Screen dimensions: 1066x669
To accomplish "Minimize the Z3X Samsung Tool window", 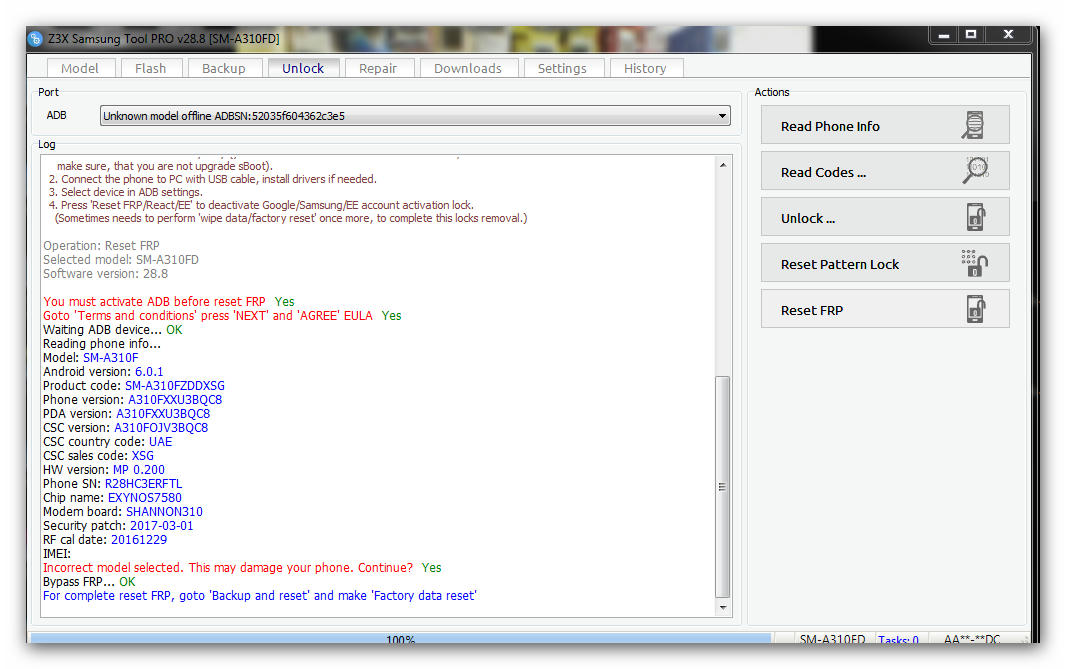I will [944, 35].
